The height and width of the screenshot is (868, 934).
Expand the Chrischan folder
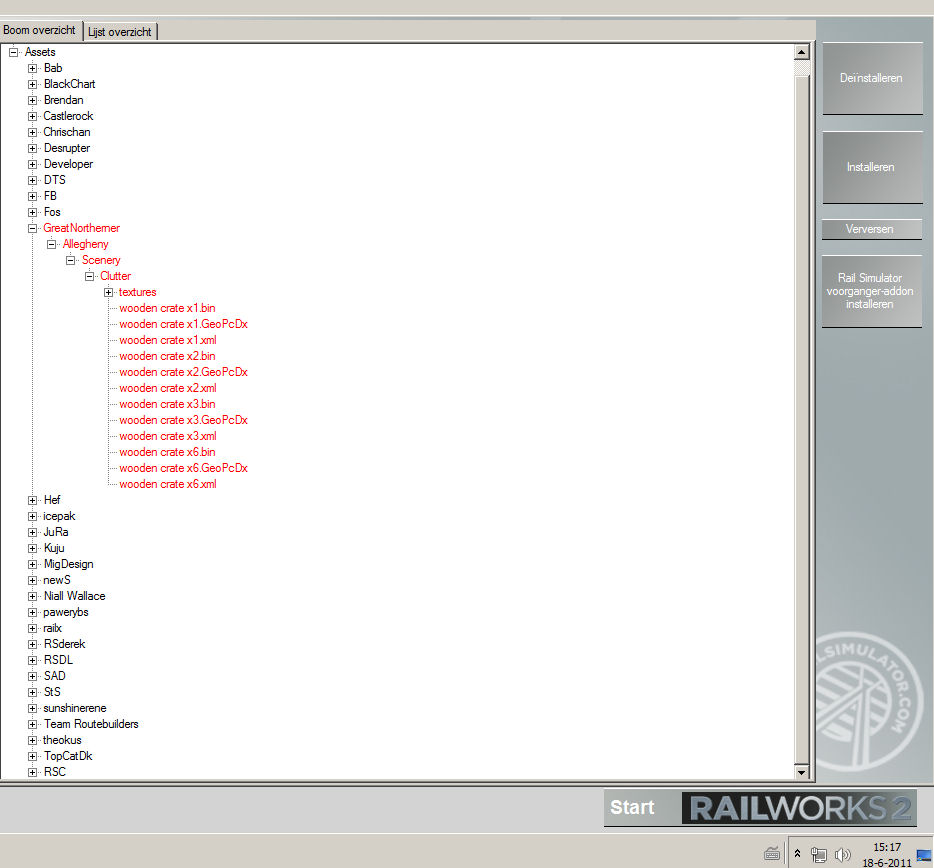32,132
